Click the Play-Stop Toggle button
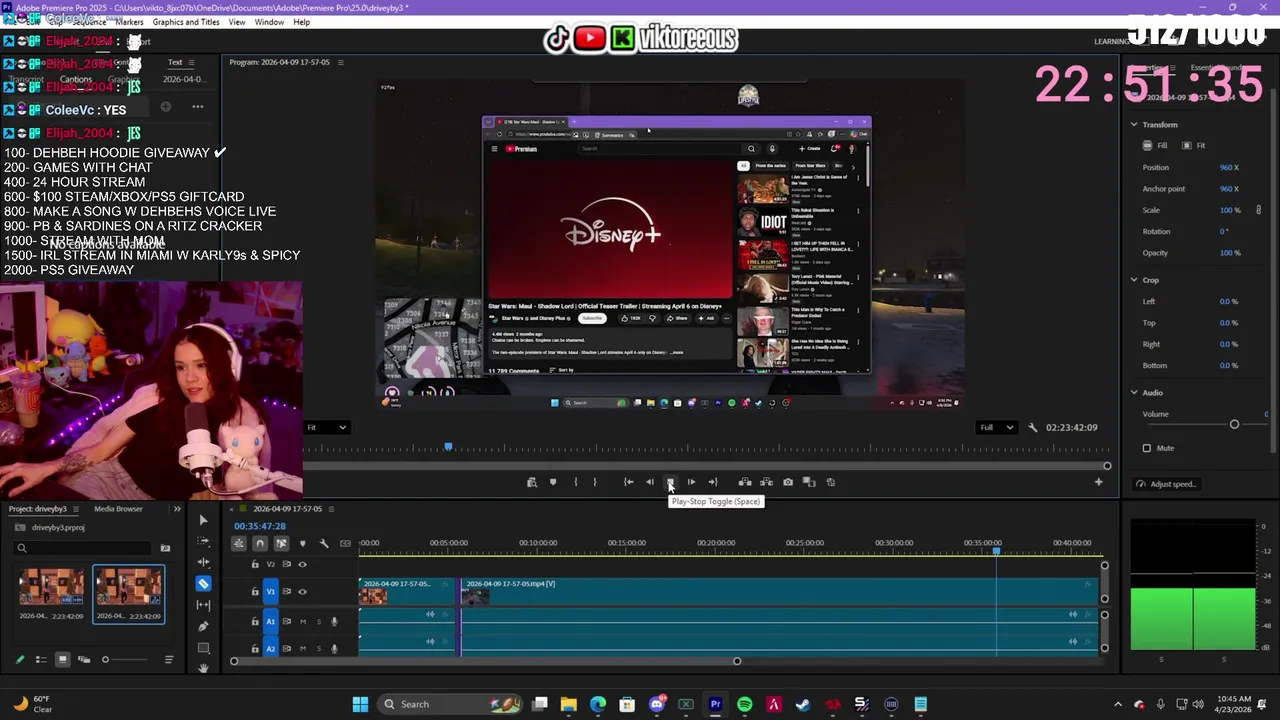Screen dimensions: 1280x720 670,482
